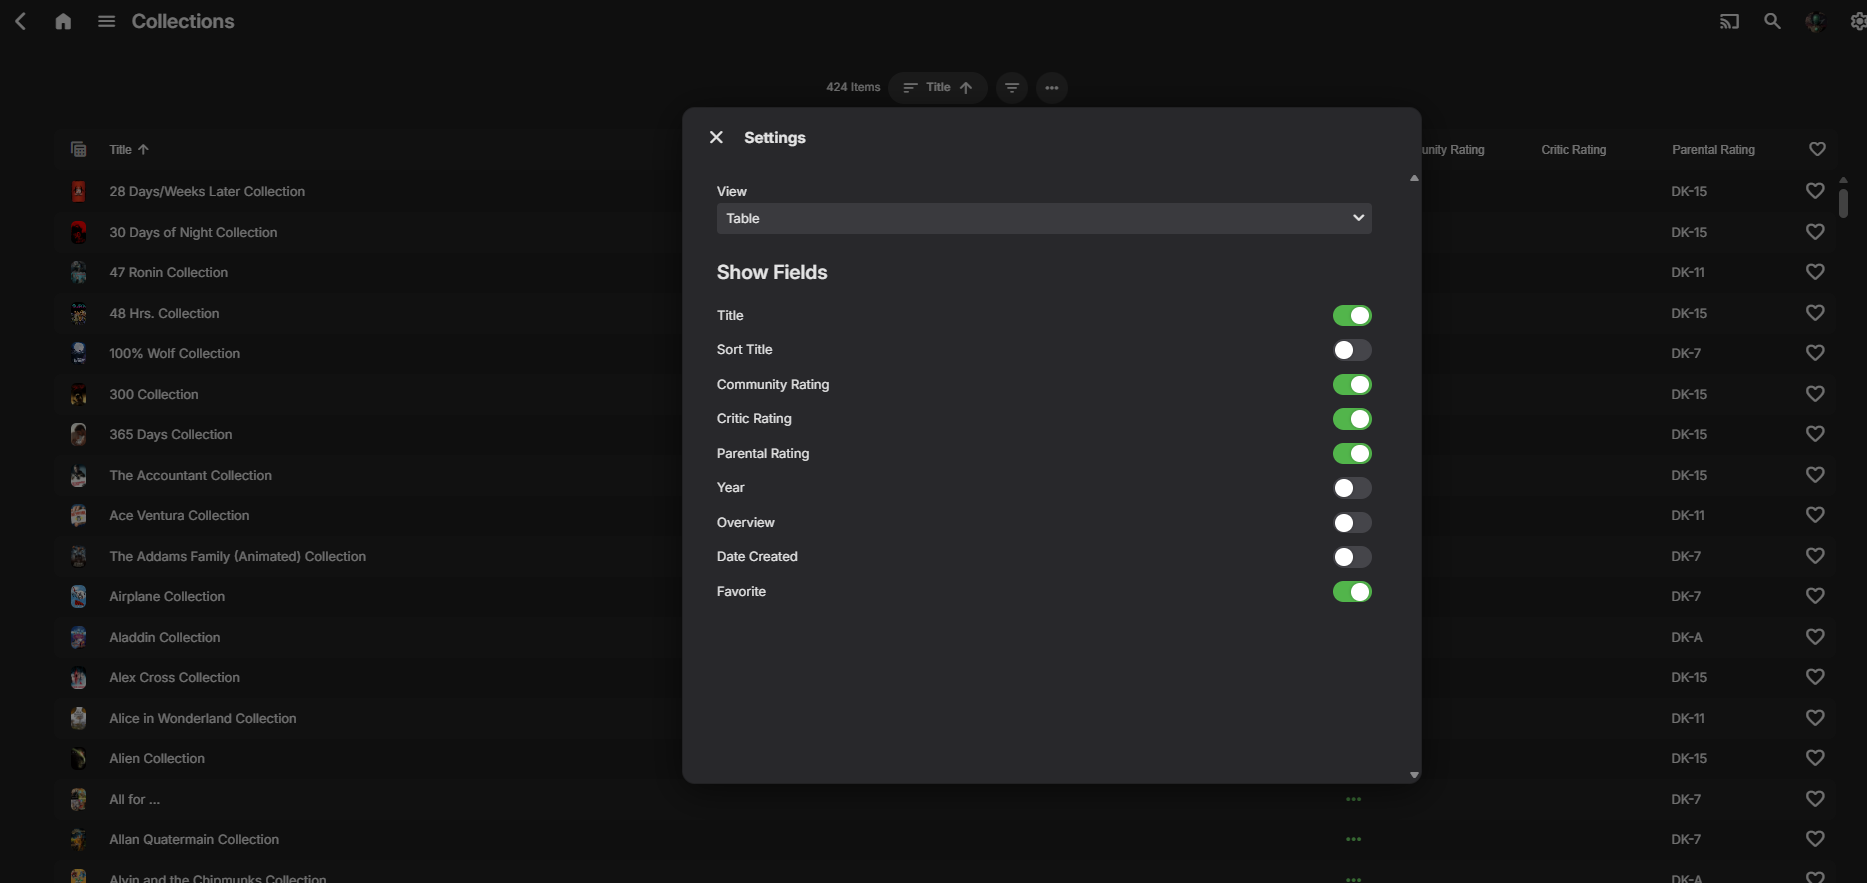Enable the Year field toggle
The height and width of the screenshot is (883, 1867).
(x=1351, y=488)
